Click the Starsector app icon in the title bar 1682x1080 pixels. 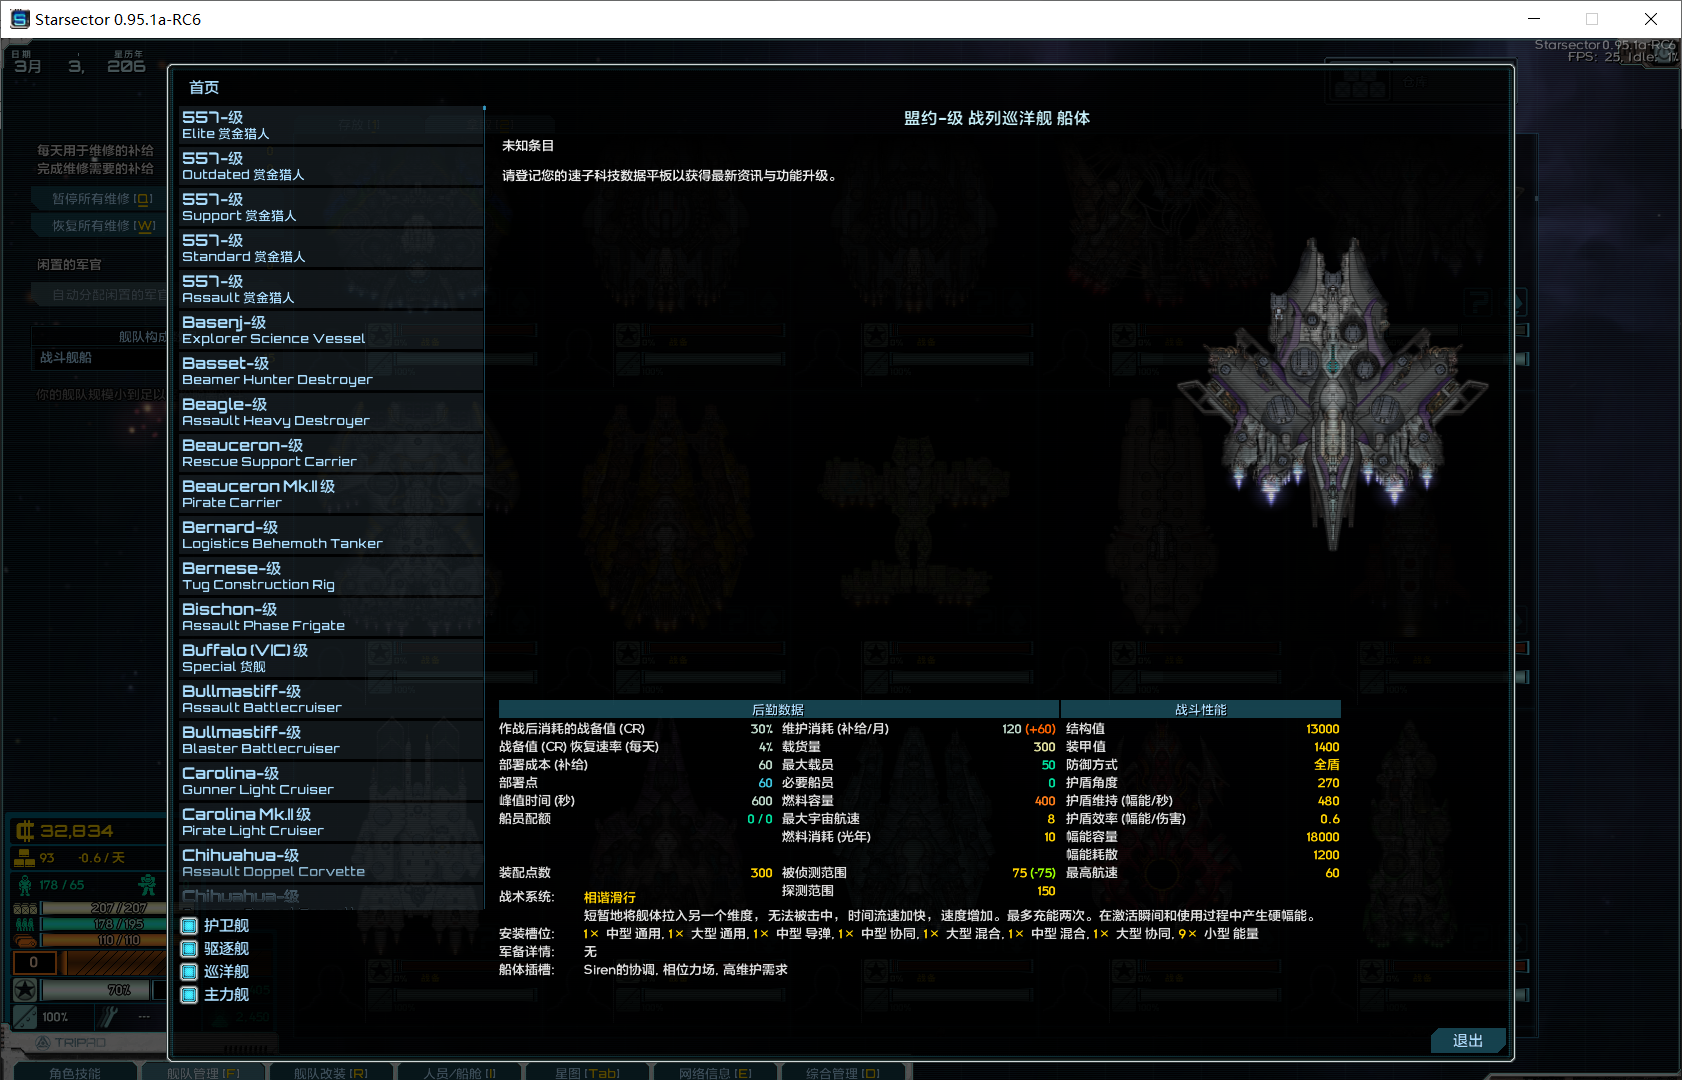tap(20, 19)
